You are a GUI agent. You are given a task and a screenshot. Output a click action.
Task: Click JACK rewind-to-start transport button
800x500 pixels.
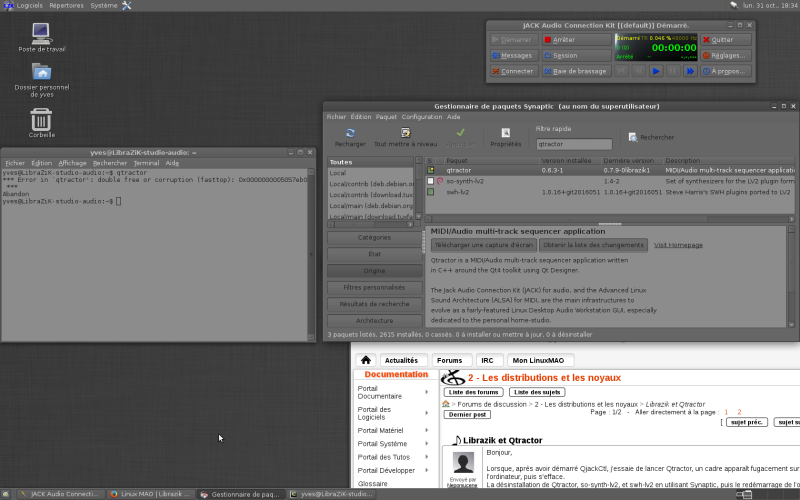click(621, 71)
